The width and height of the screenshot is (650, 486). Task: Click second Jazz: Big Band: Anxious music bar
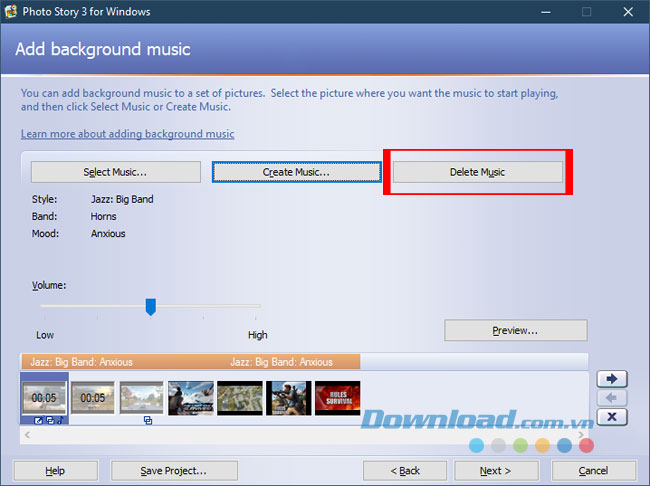coord(281,362)
